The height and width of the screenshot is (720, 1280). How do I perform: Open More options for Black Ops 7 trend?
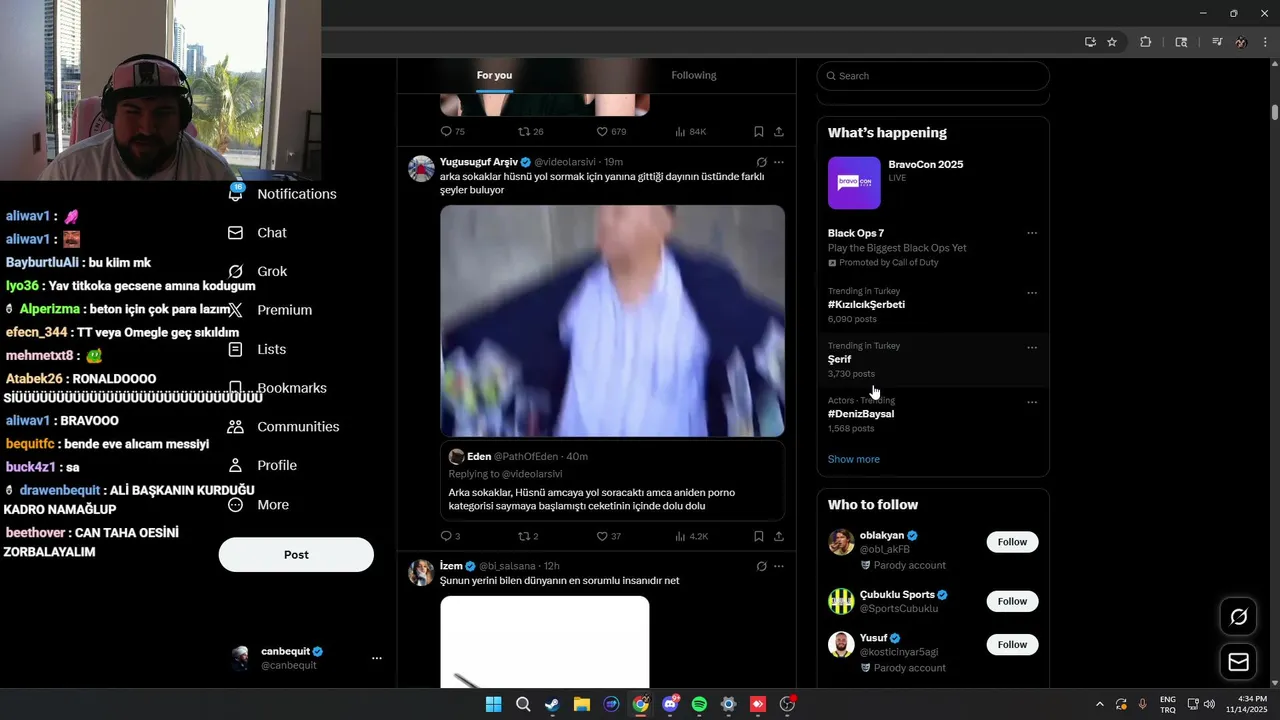[x=1032, y=233]
